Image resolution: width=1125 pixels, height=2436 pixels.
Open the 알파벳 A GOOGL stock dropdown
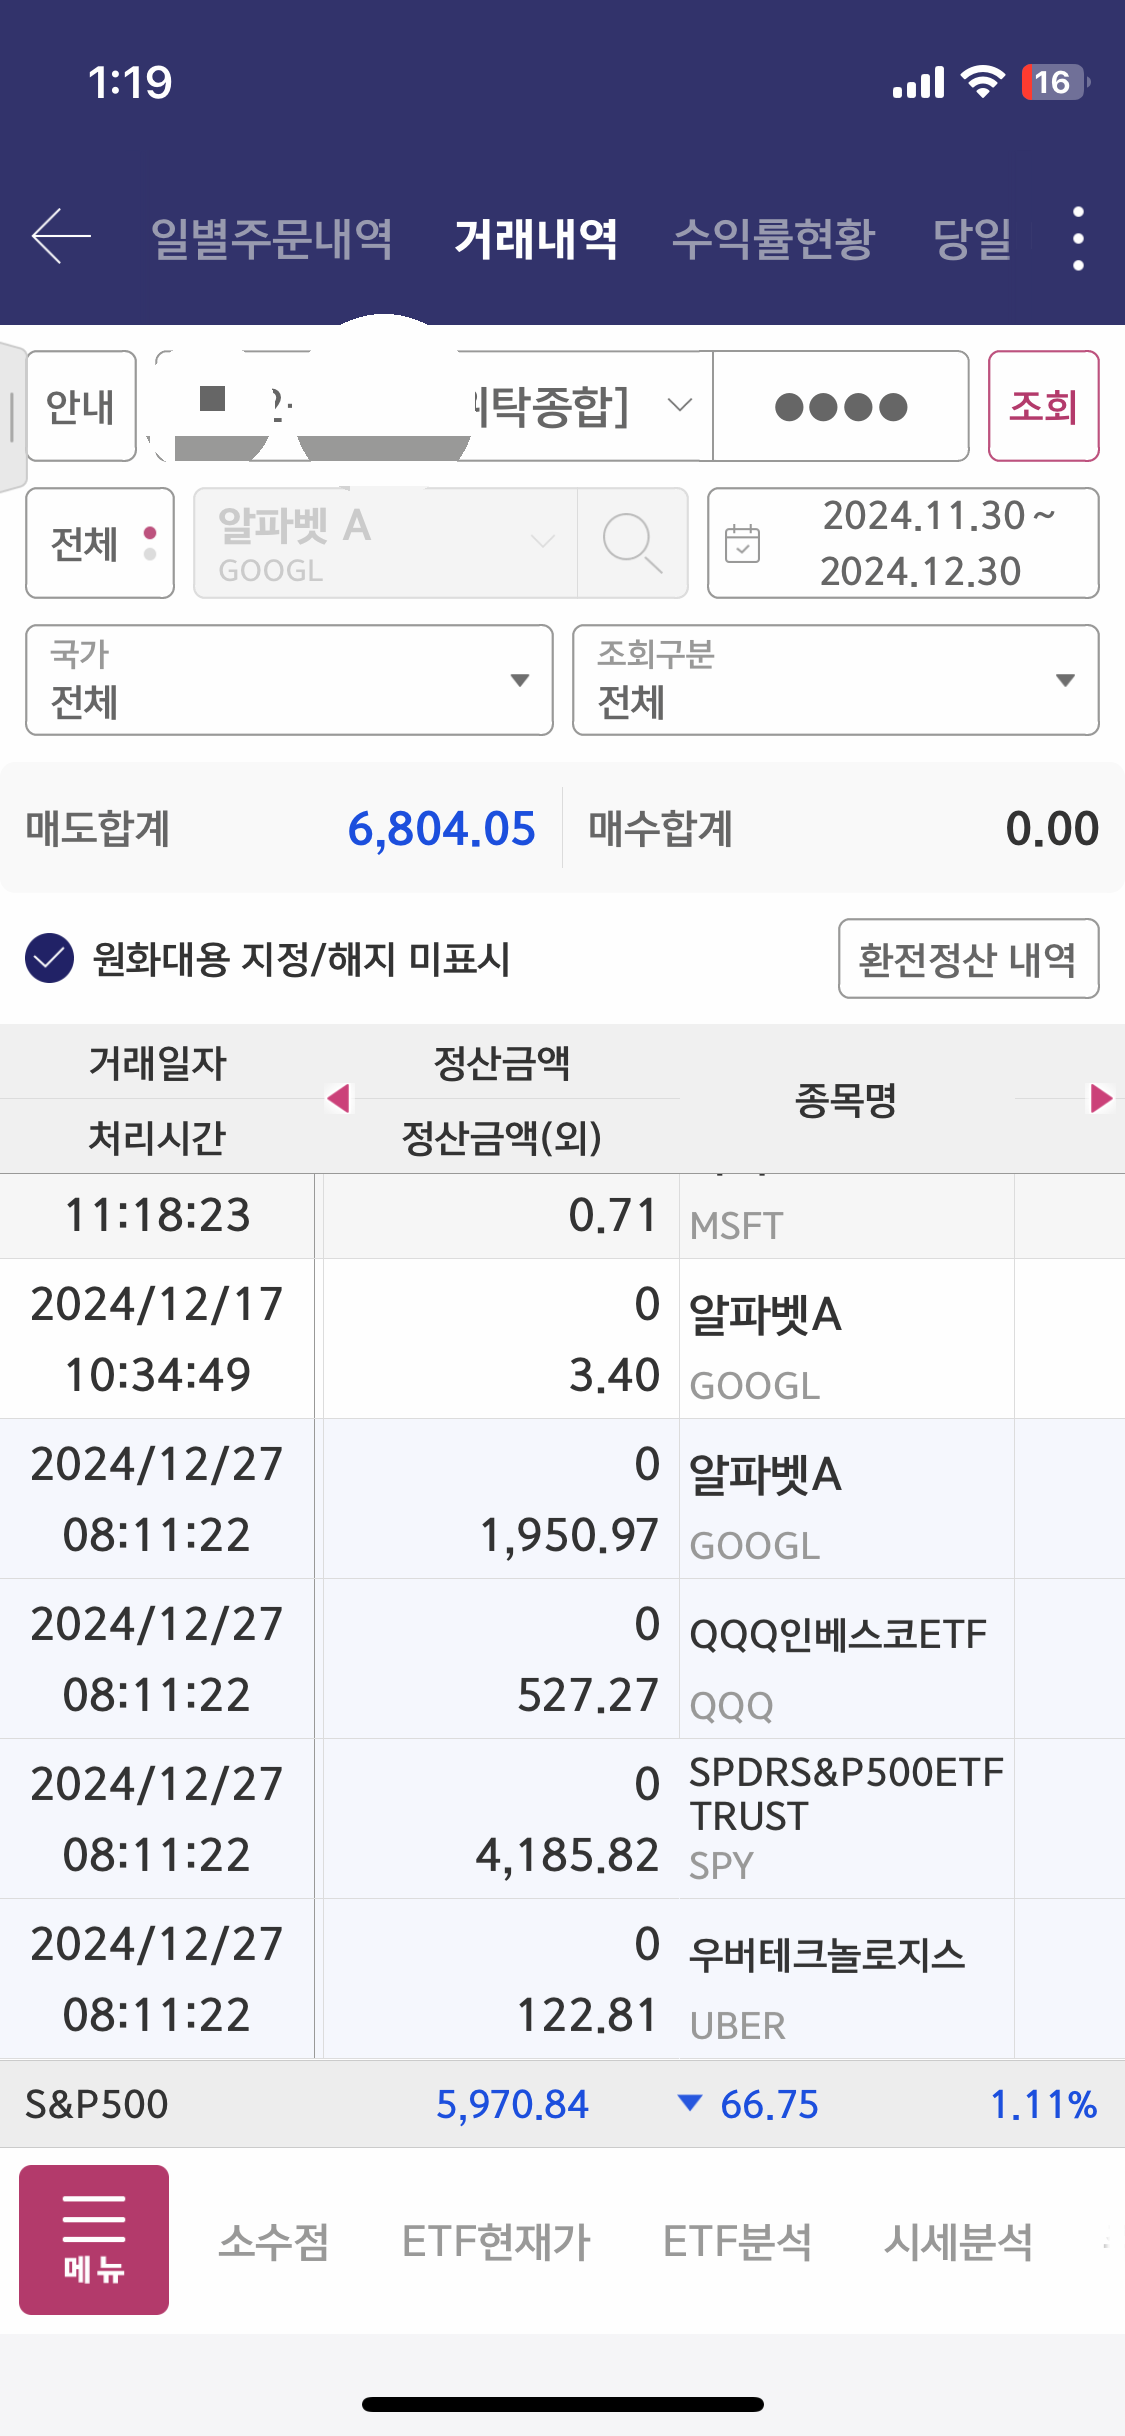[x=386, y=543]
